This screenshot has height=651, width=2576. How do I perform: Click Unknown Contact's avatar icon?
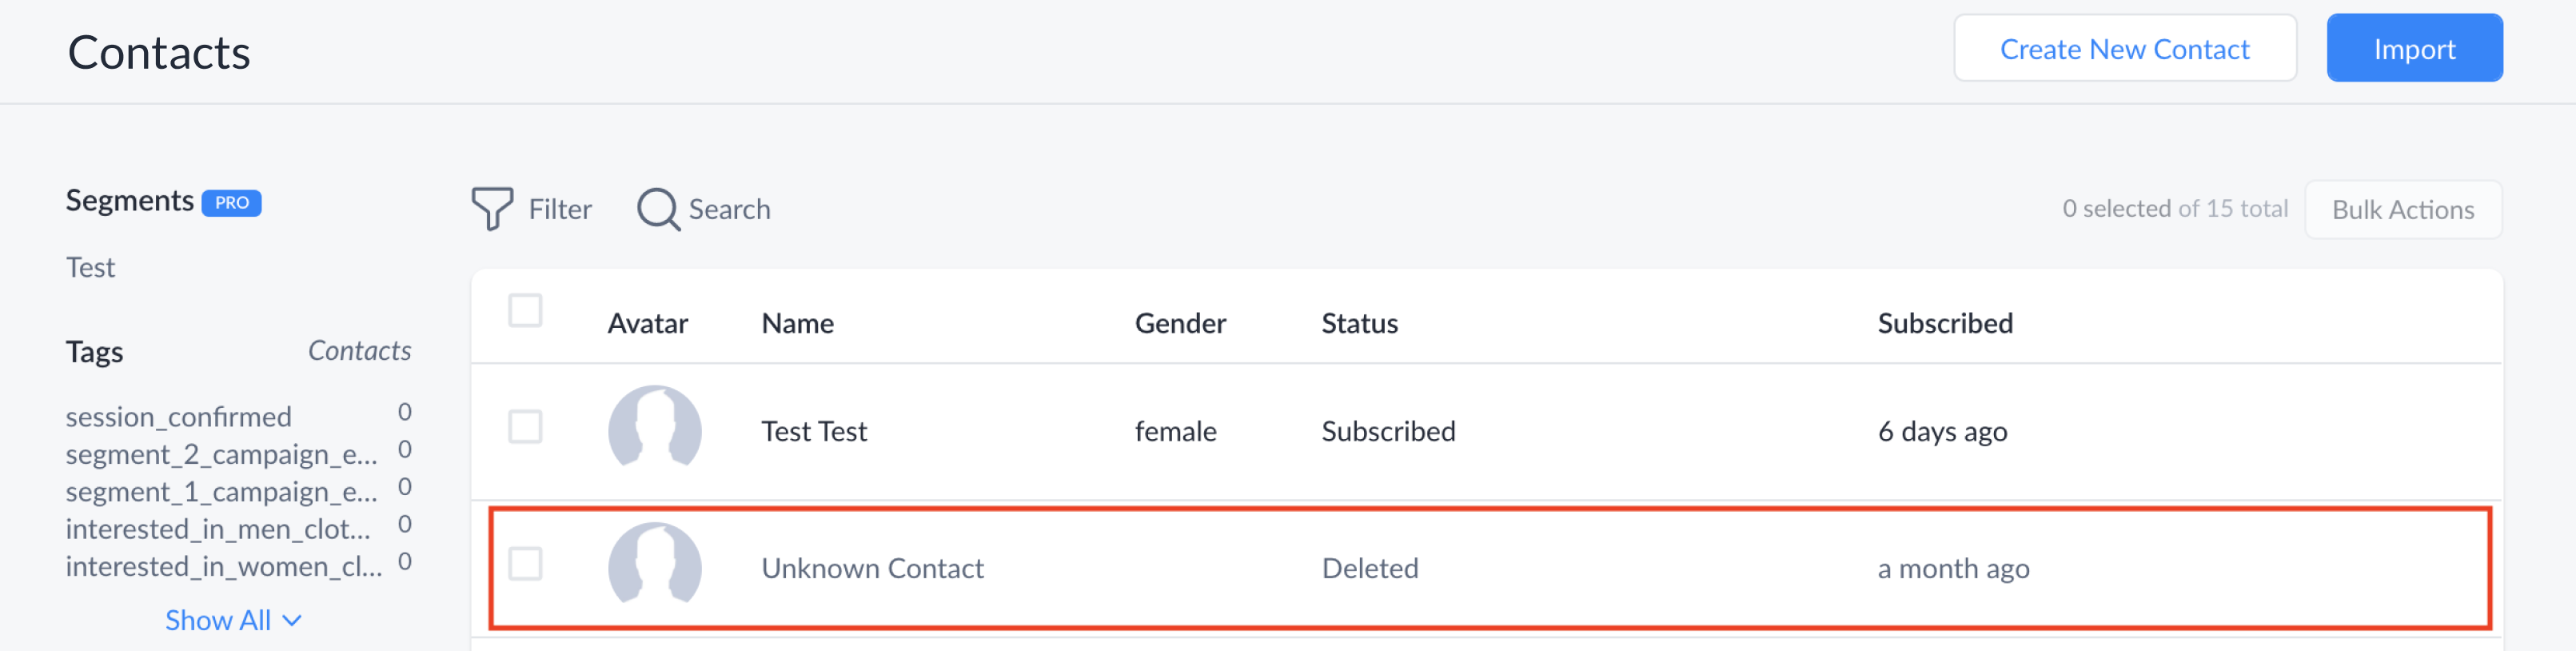(654, 566)
